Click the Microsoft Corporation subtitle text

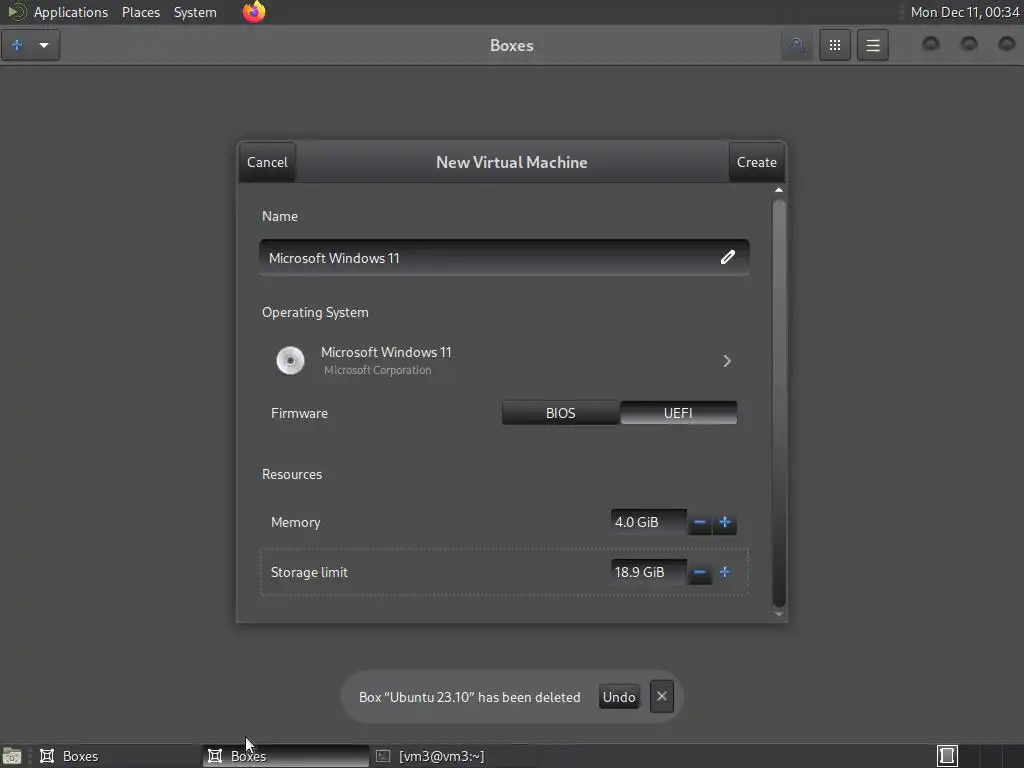coord(377,370)
